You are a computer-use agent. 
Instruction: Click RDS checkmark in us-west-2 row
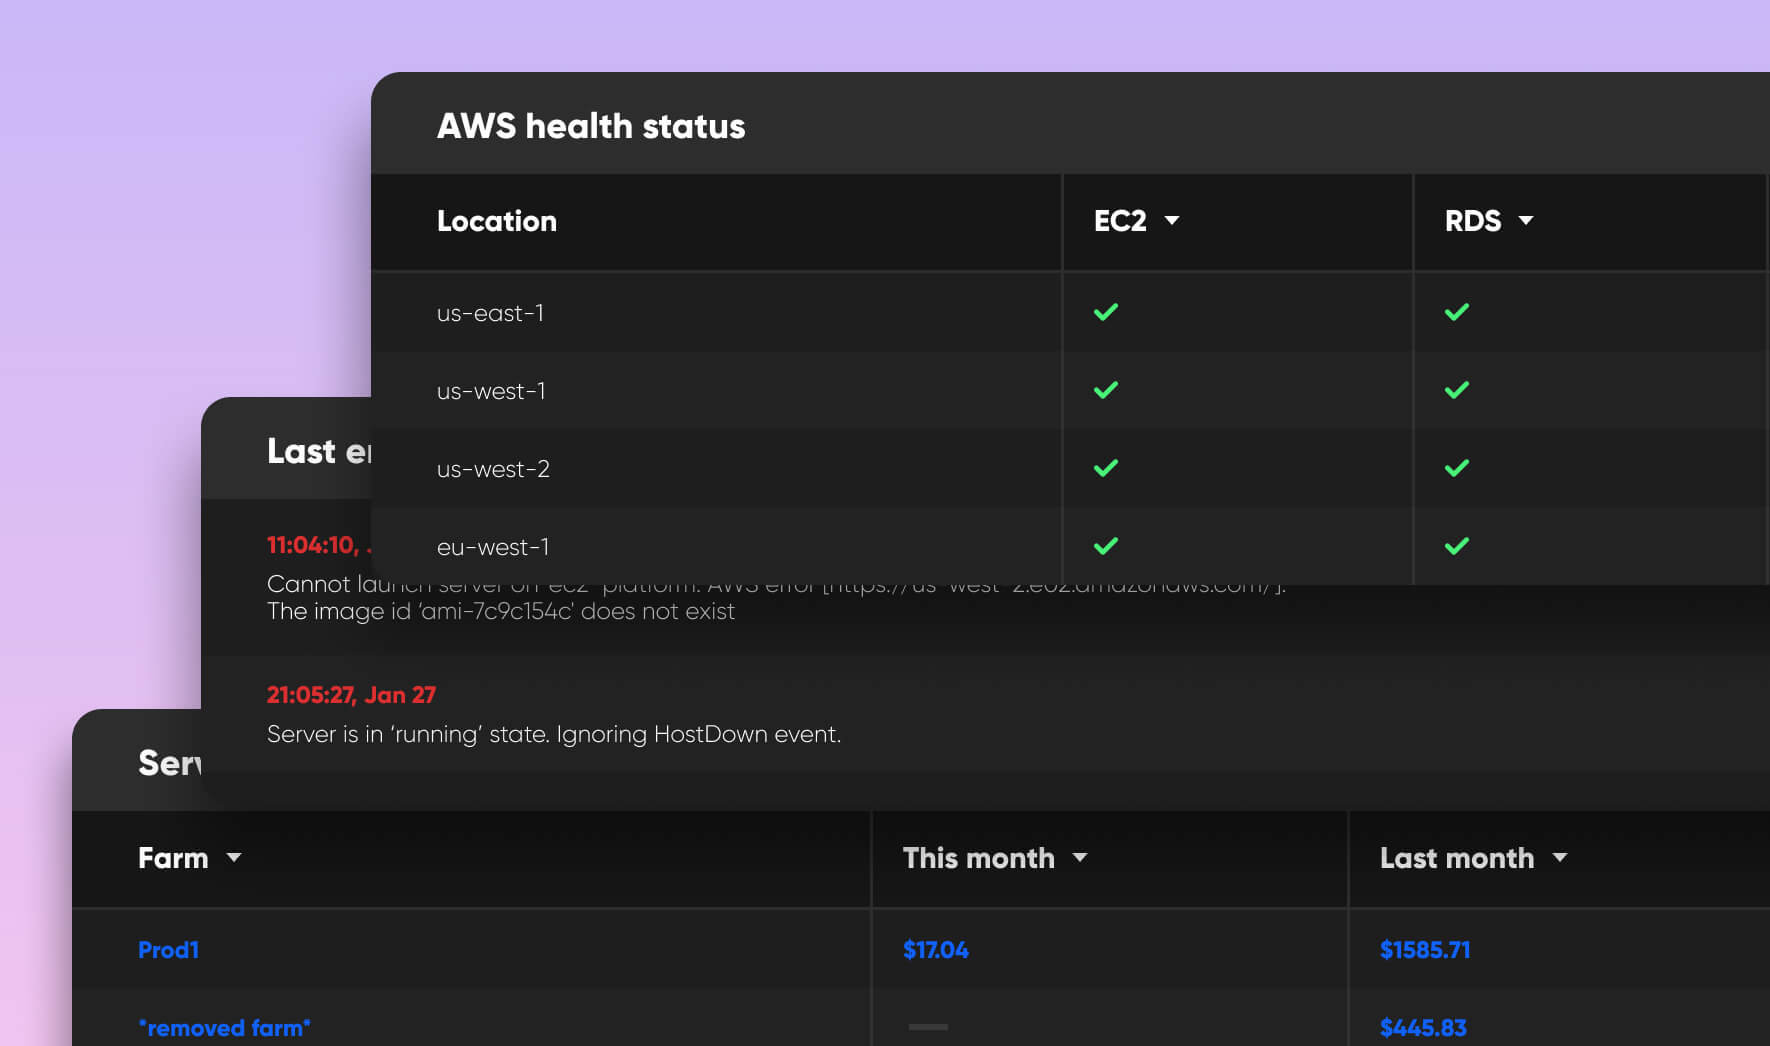tap(1457, 468)
